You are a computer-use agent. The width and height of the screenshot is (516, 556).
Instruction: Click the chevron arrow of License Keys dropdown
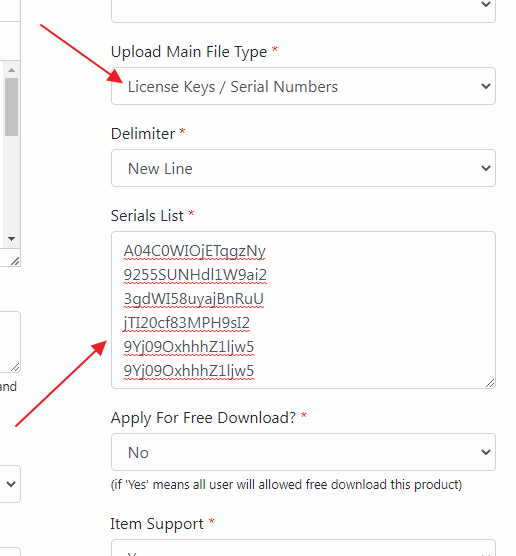(x=486, y=86)
